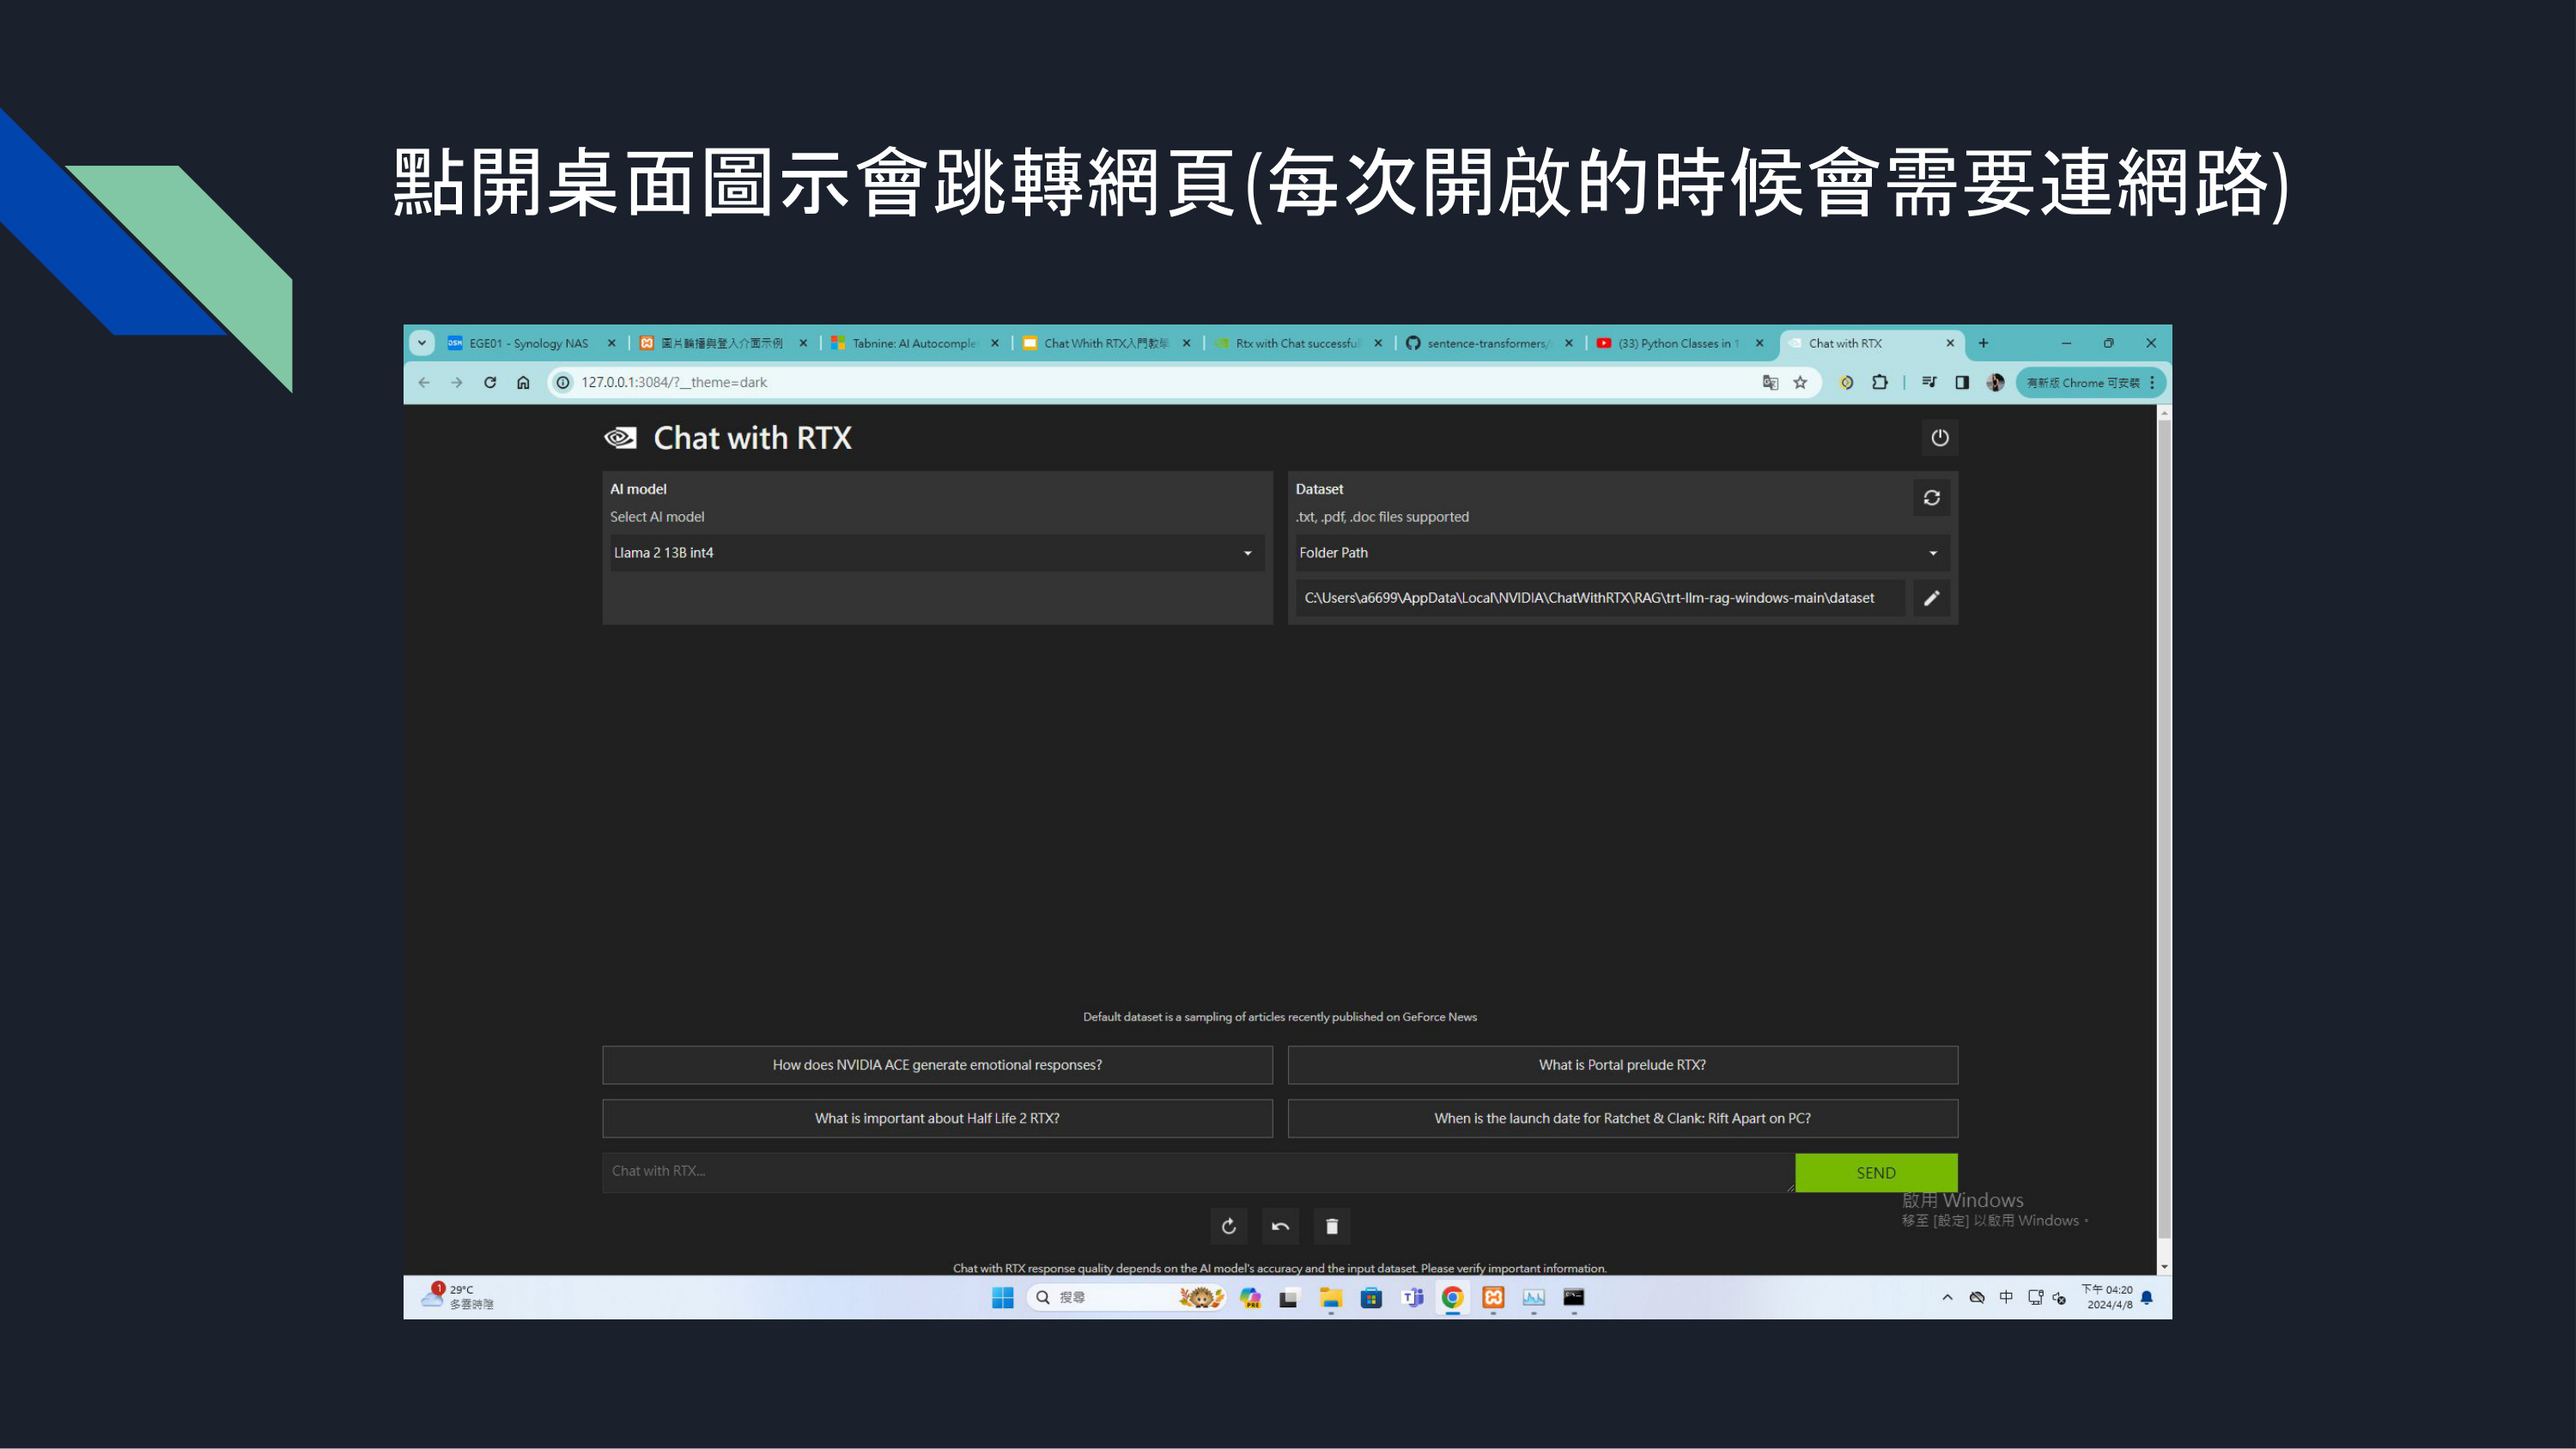The width and height of the screenshot is (2576, 1449).
Task: Clear chat history with the trash icon
Action: (1331, 1226)
